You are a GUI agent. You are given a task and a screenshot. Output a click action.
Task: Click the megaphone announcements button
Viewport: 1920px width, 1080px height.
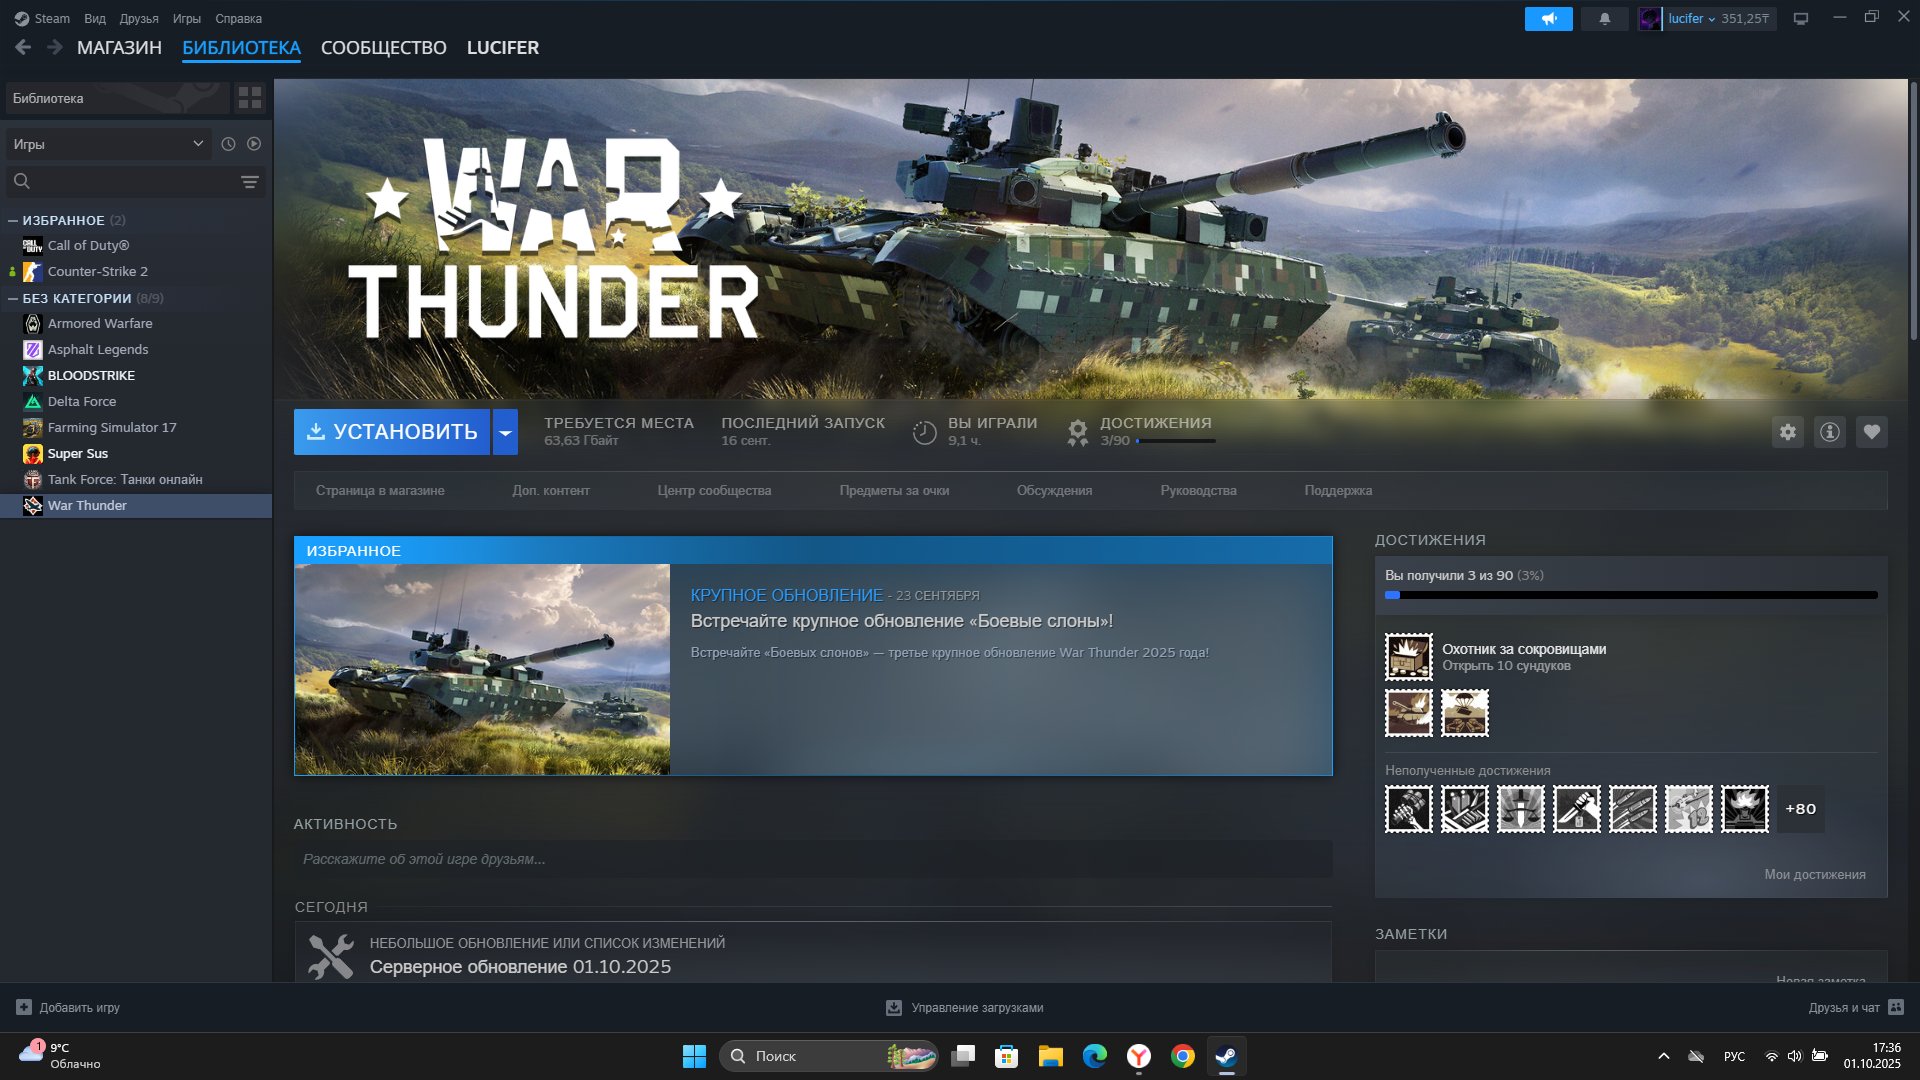pos(1548,19)
